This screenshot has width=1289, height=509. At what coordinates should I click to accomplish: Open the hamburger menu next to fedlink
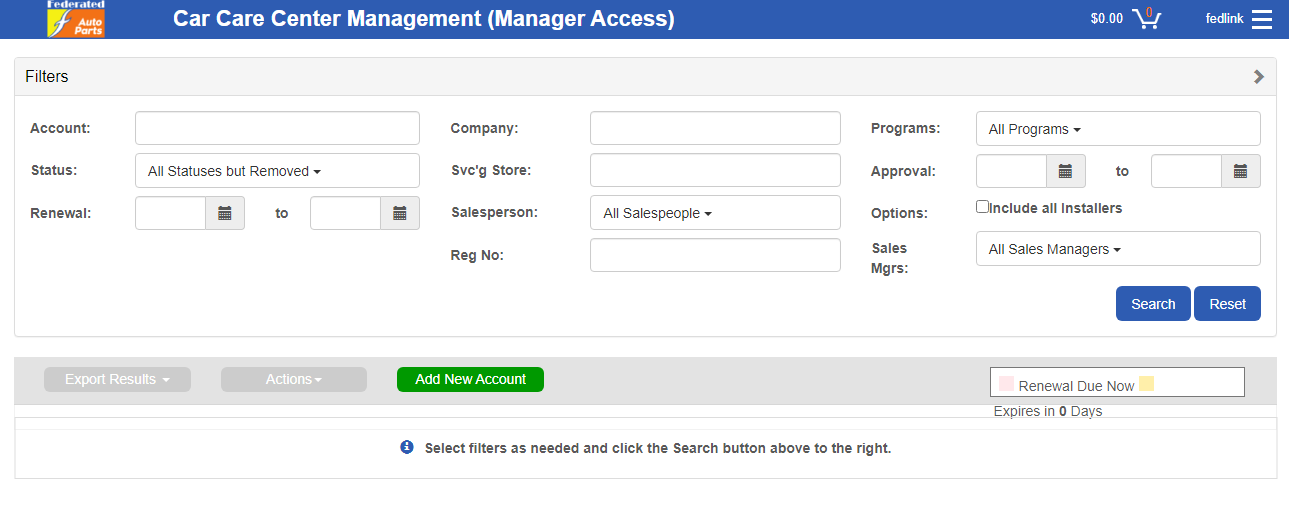tap(1261, 19)
